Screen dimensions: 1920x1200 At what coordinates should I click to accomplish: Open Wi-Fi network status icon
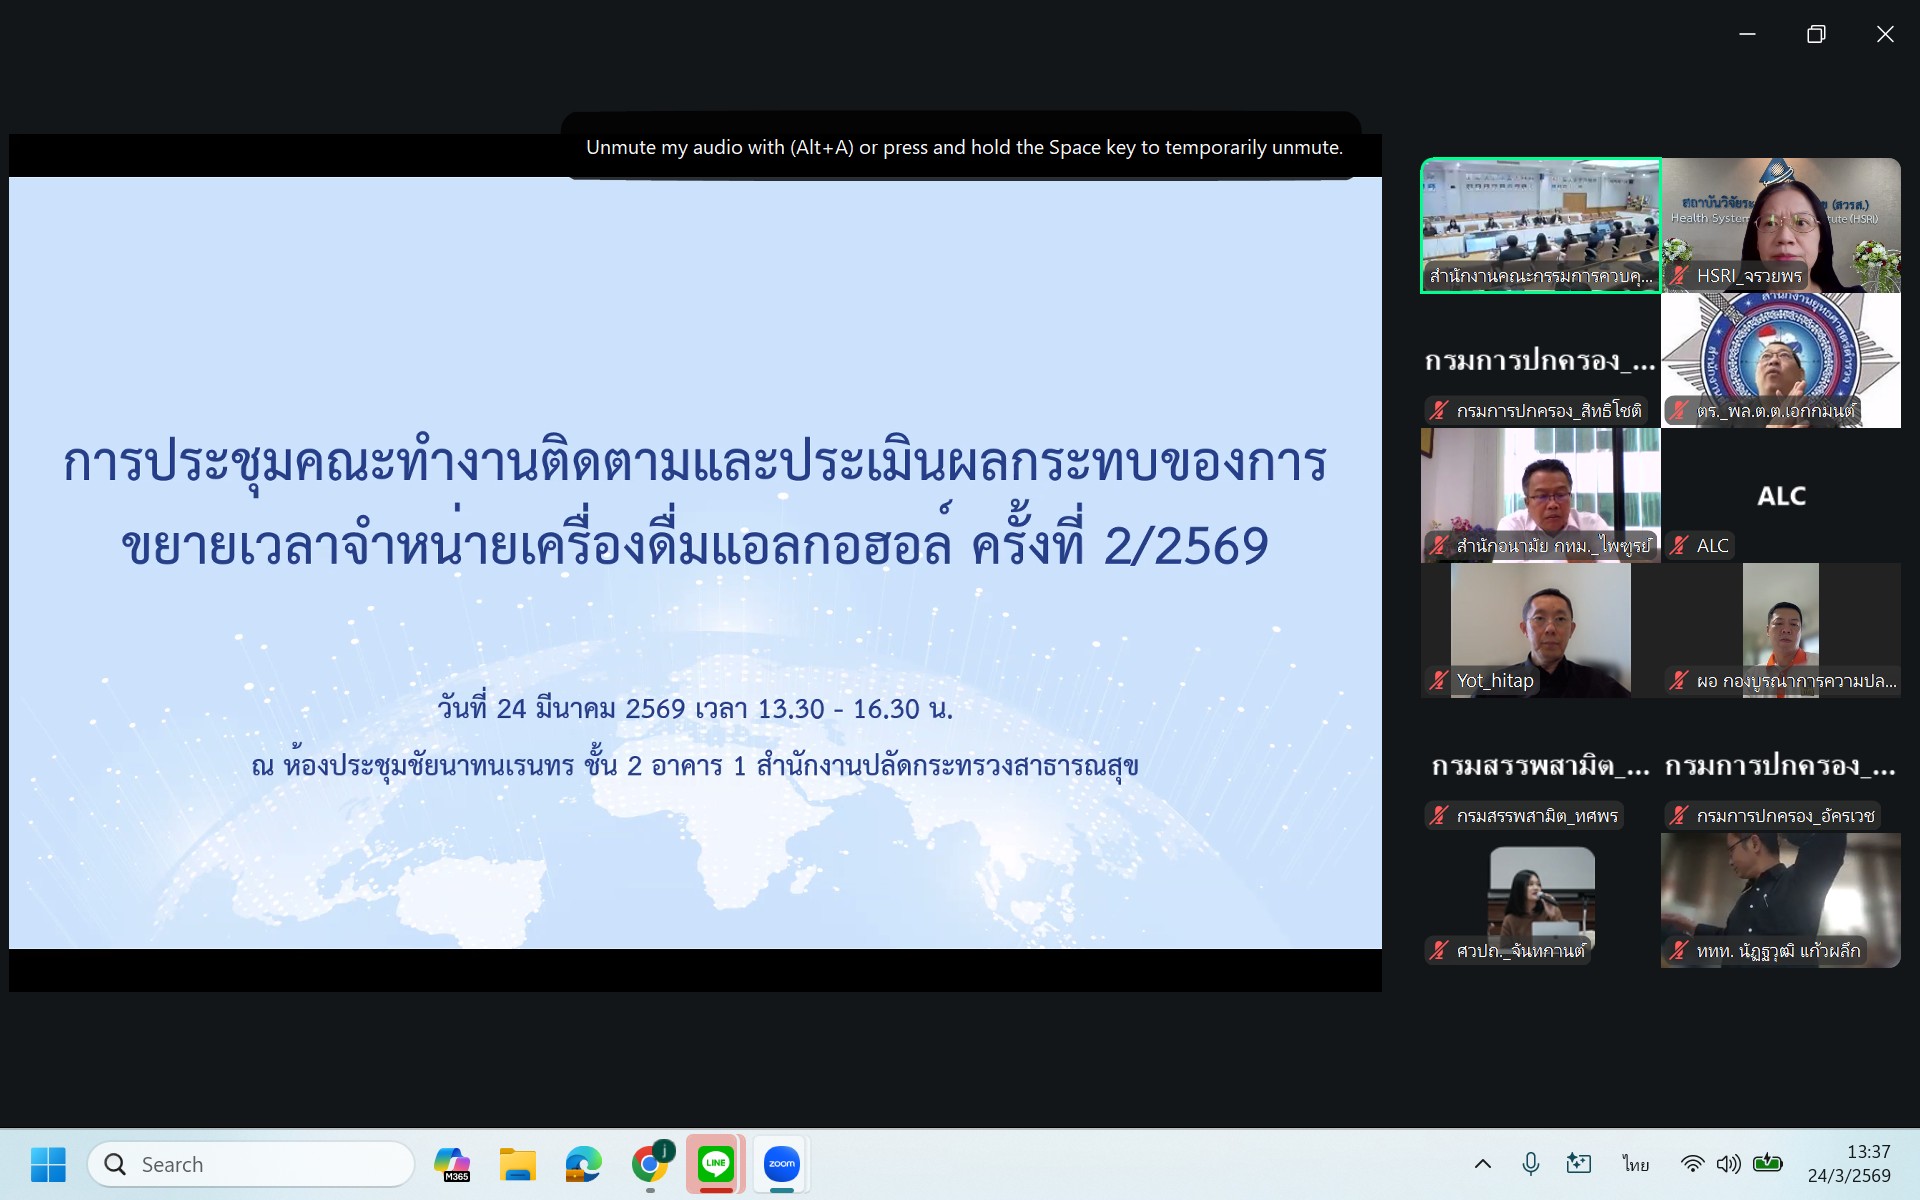pos(1692,1164)
